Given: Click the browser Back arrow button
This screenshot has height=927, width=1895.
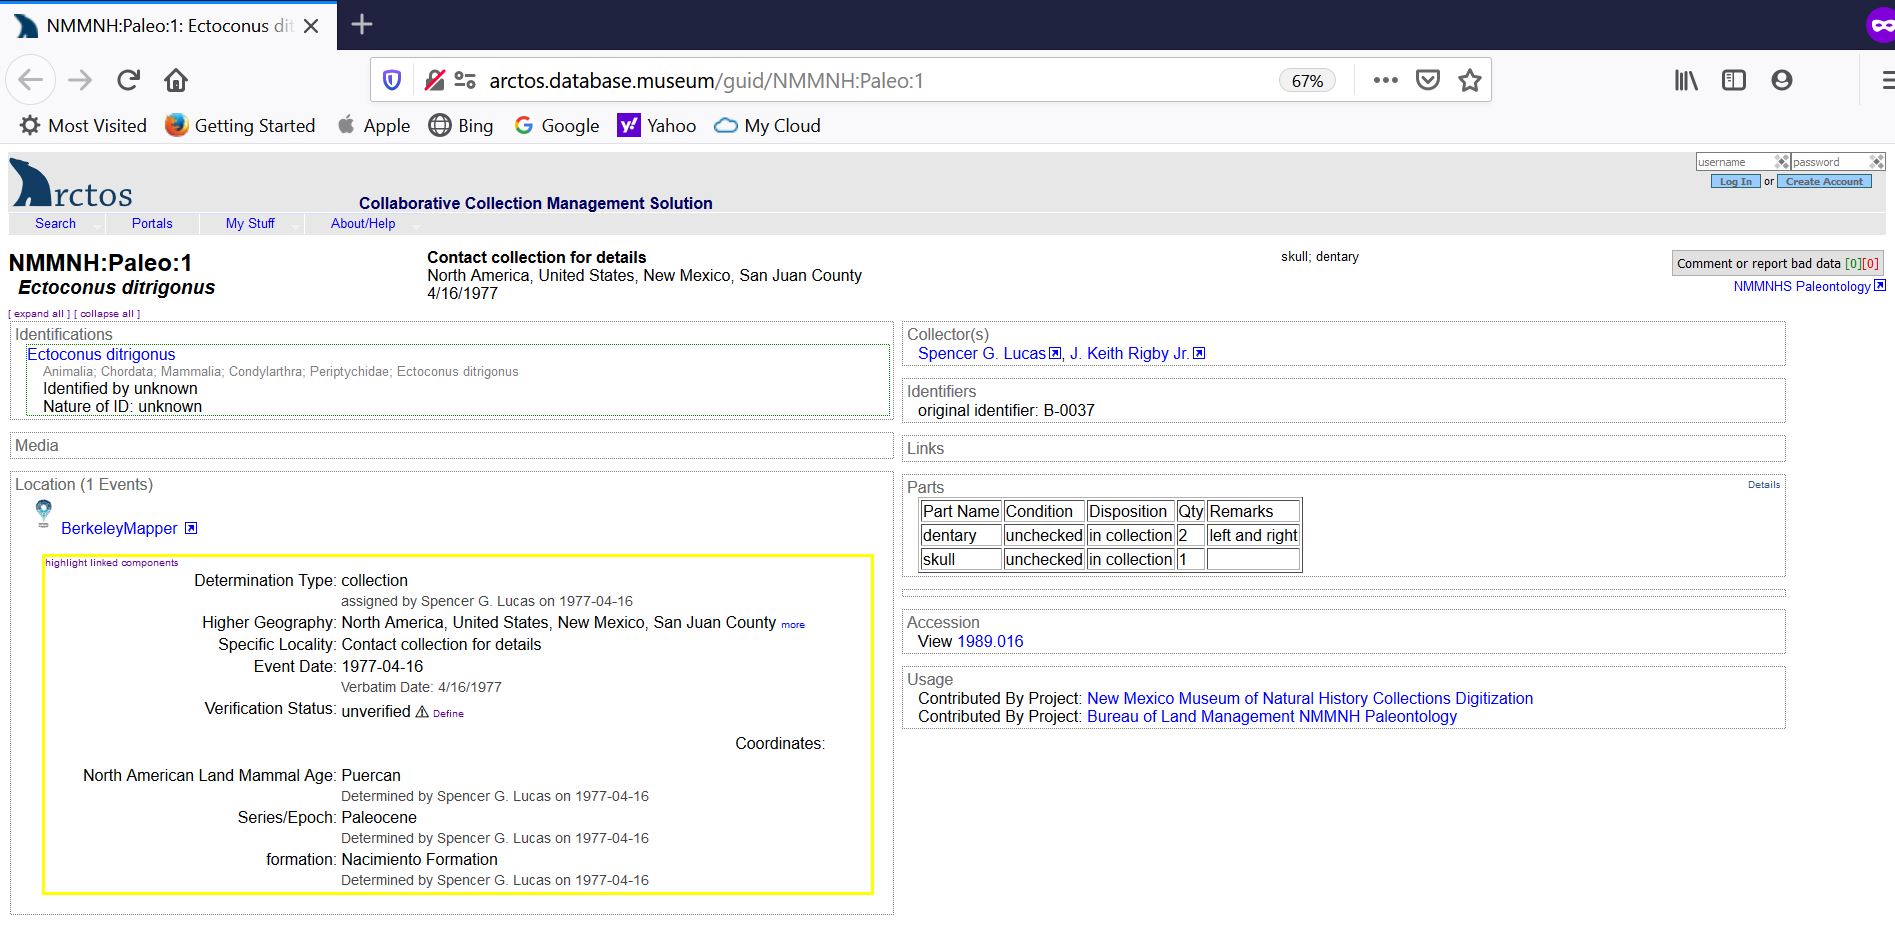Looking at the screenshot, I should (x=31, y=80).
